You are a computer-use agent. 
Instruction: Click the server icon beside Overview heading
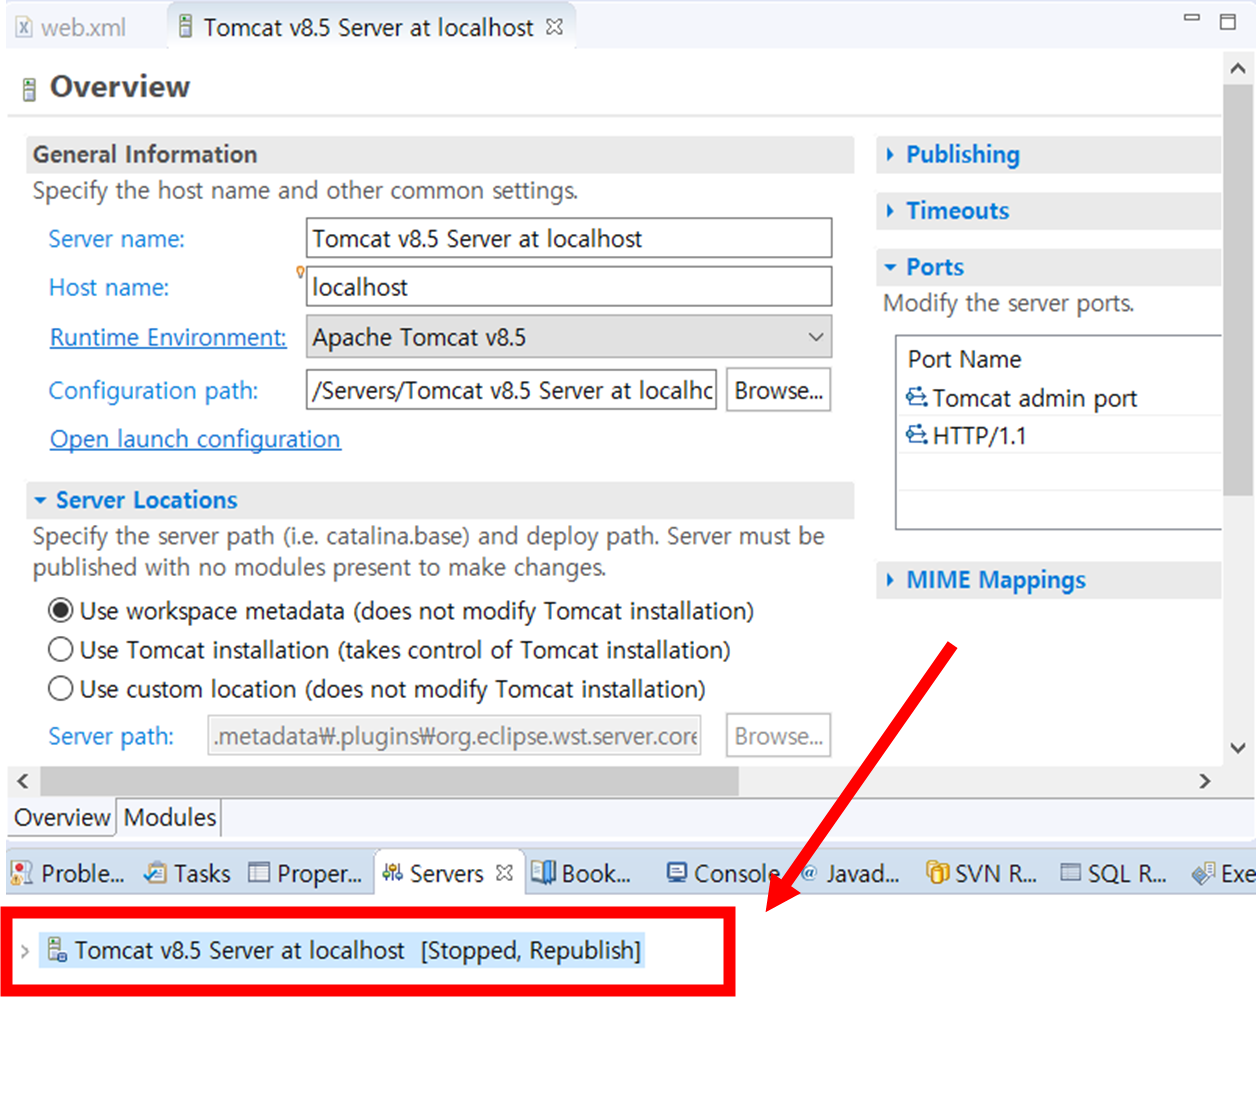coord(29,89)
